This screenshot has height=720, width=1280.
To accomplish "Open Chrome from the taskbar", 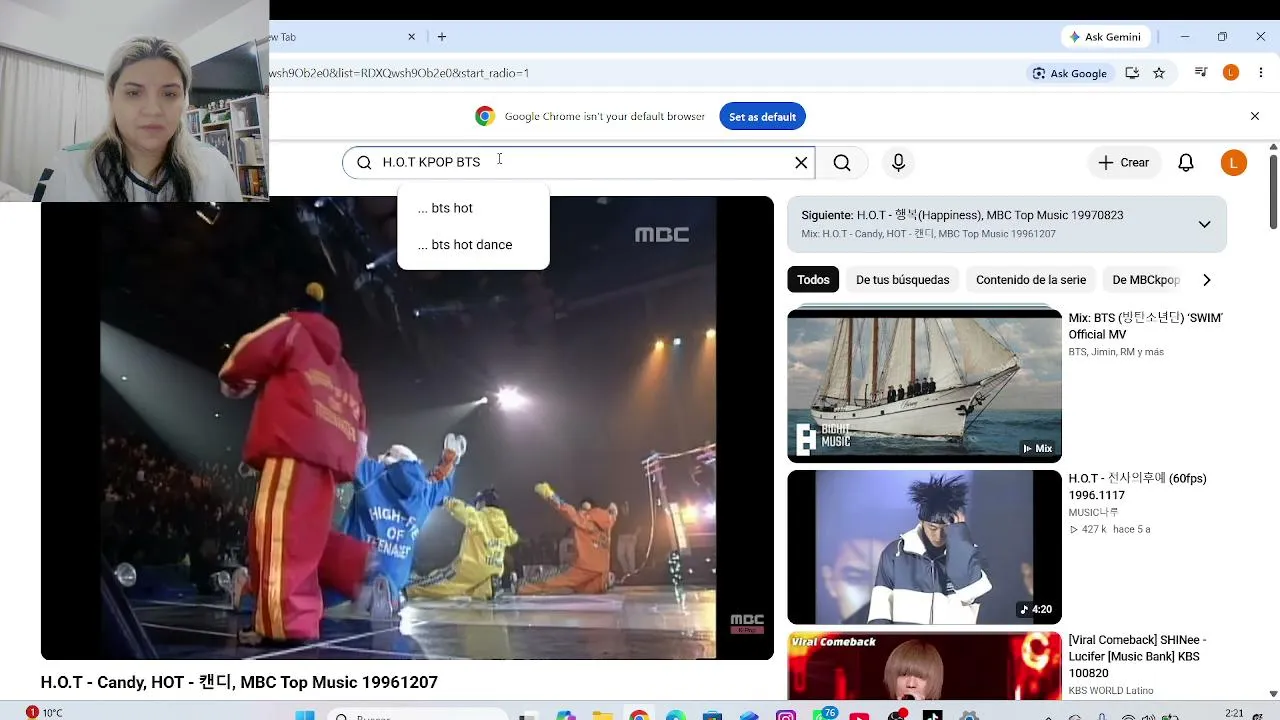I will [x=639, y=715].
